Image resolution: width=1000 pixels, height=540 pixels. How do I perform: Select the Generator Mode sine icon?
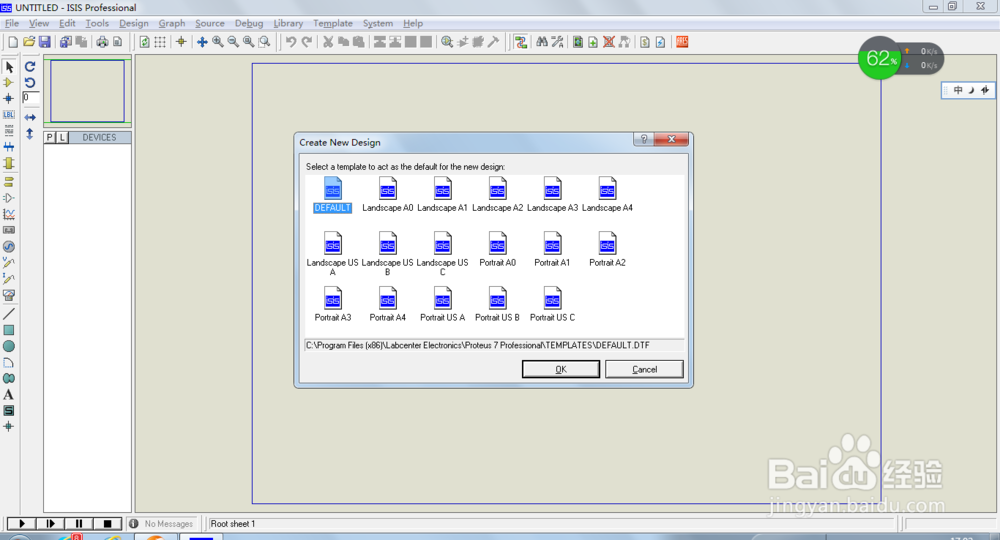(x=9, y=247)
